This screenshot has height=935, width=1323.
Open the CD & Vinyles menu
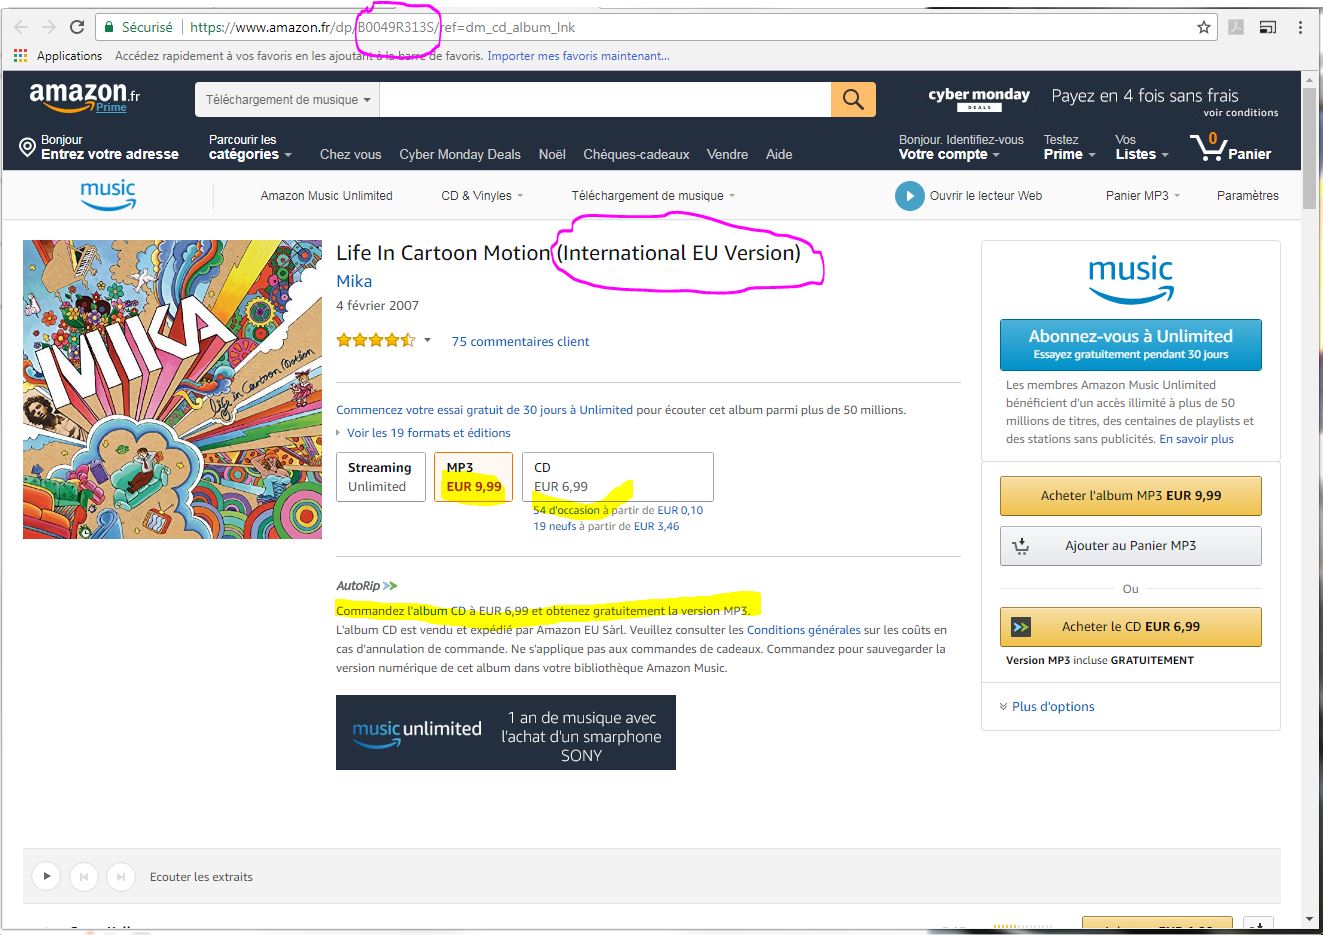tap(482, 196)
